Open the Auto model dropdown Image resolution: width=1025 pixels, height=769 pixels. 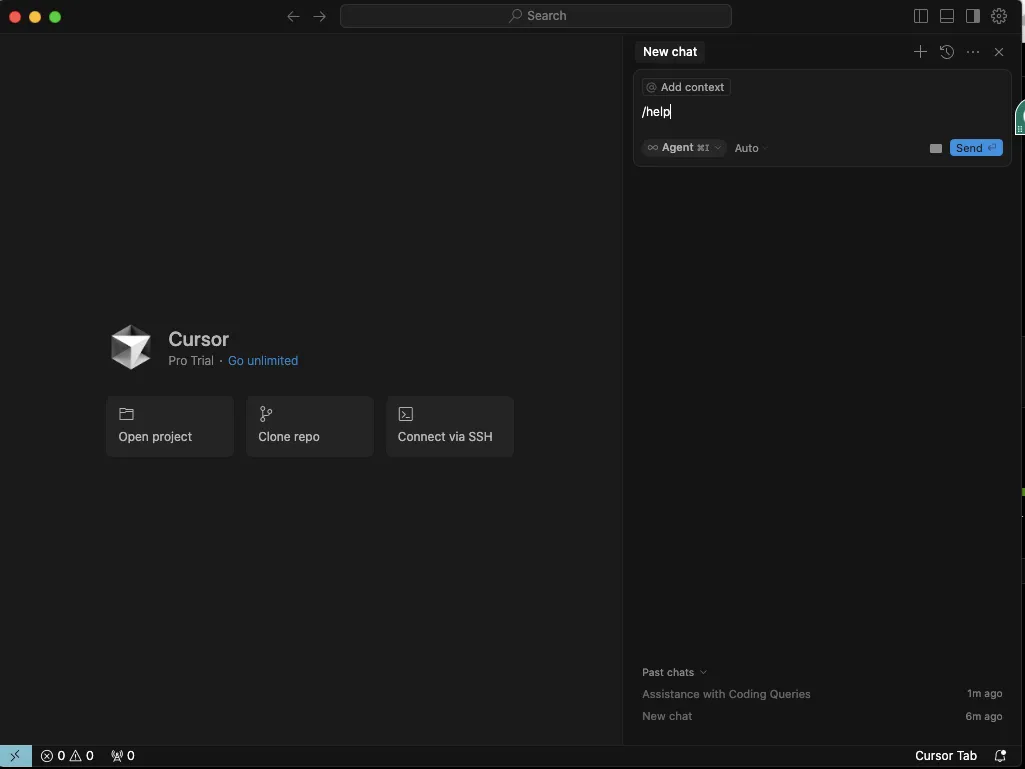tap(750, 148)
